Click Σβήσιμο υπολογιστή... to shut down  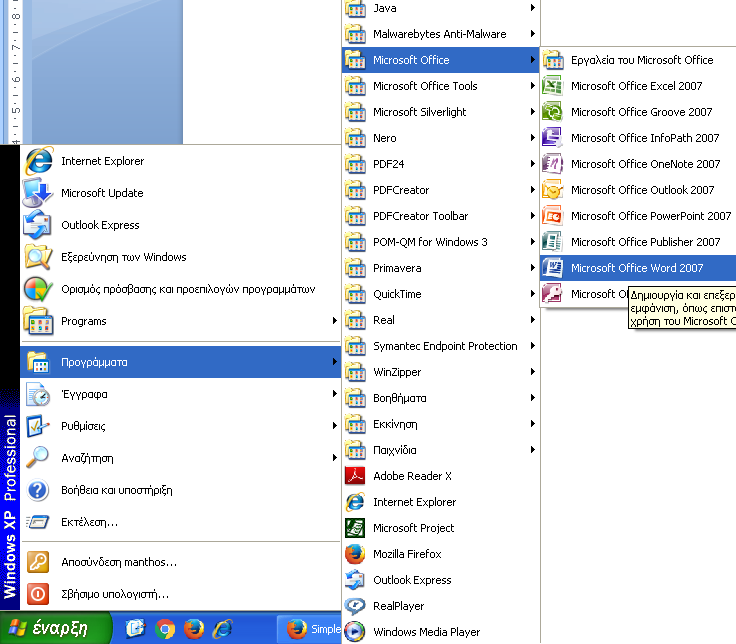click(181, 594)
